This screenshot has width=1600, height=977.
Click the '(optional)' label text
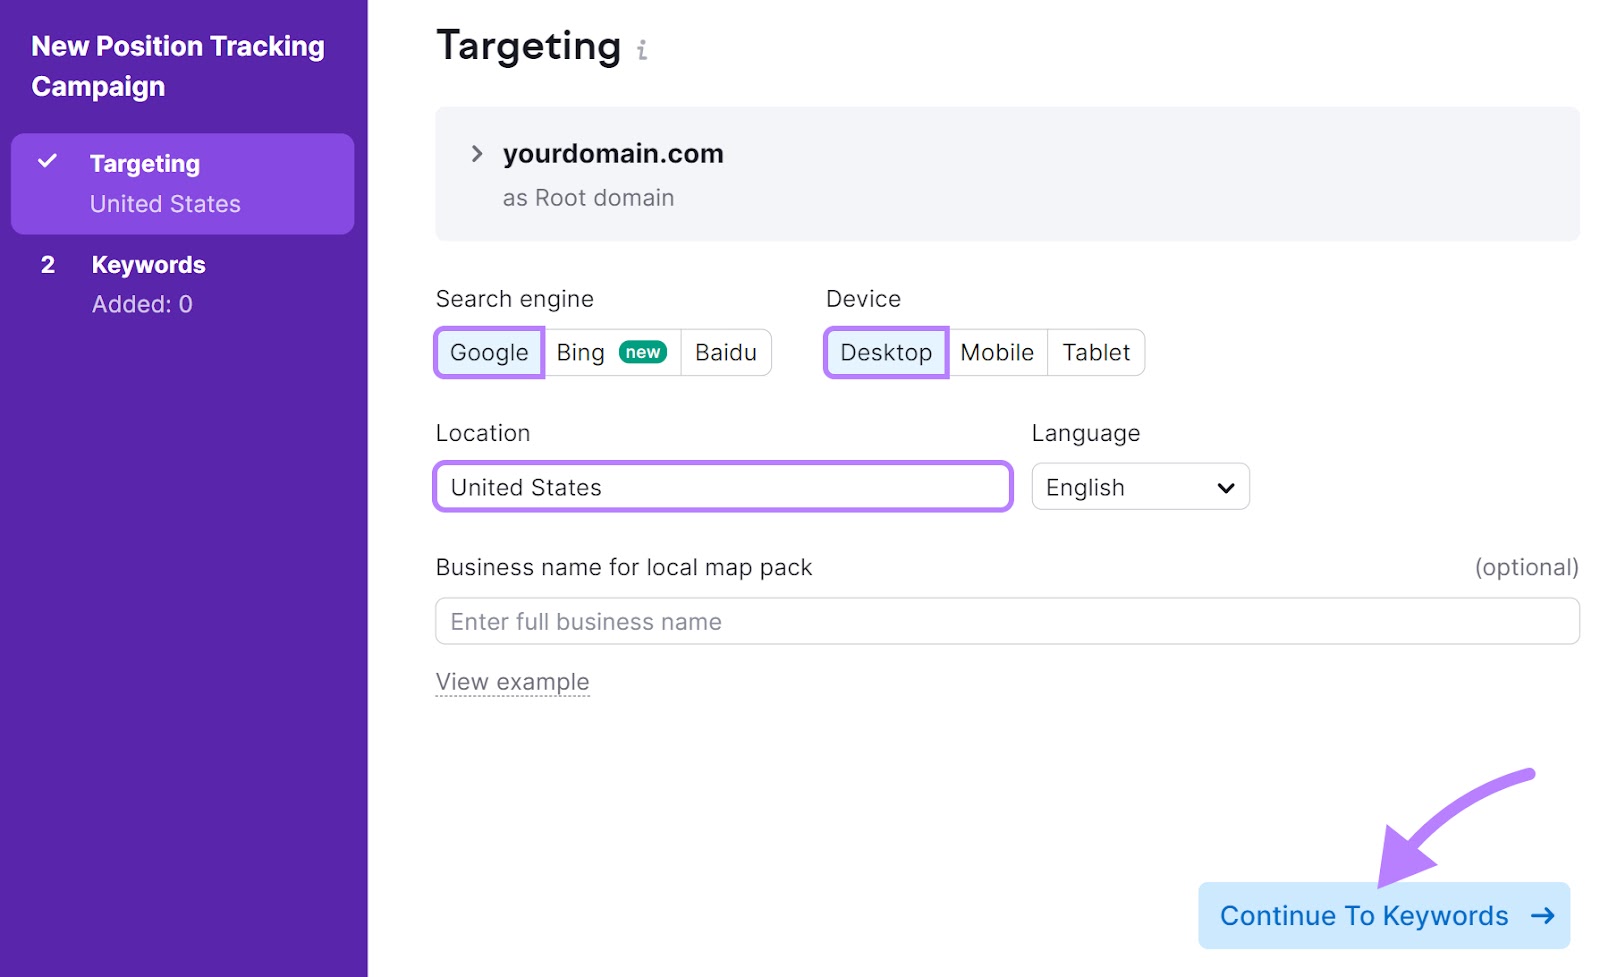coord(1526,567)
